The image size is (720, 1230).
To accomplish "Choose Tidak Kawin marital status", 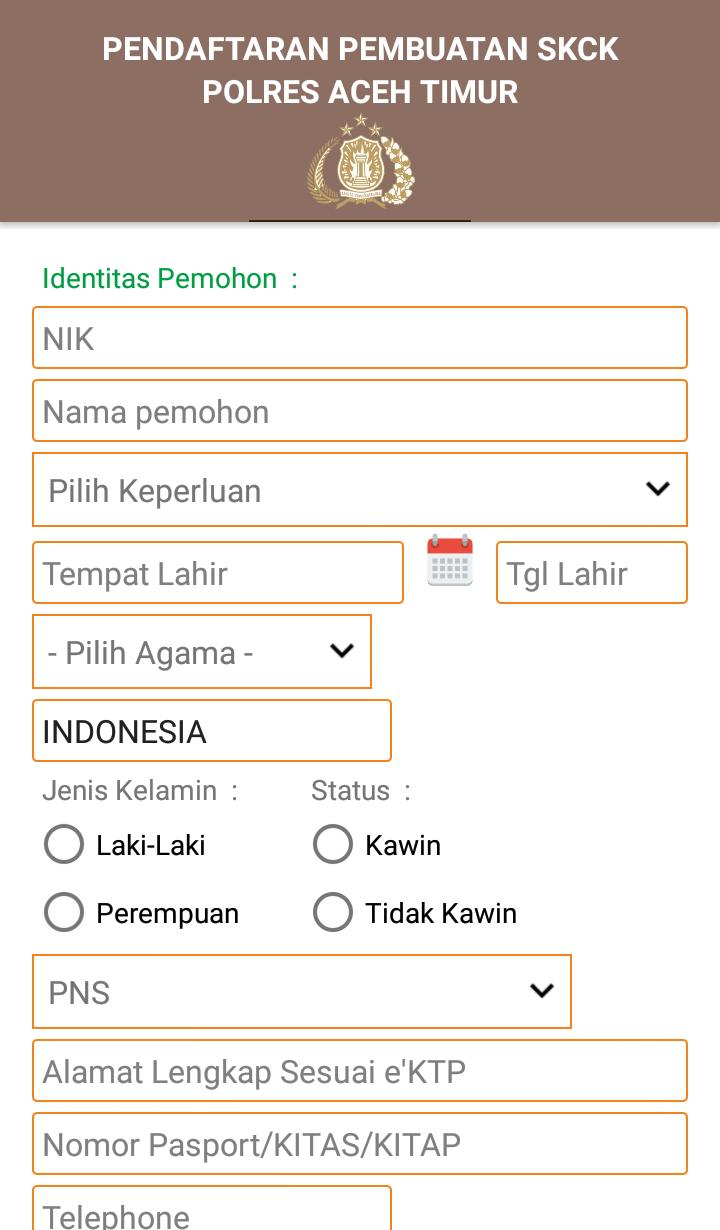I will click(x=333, y=912).
